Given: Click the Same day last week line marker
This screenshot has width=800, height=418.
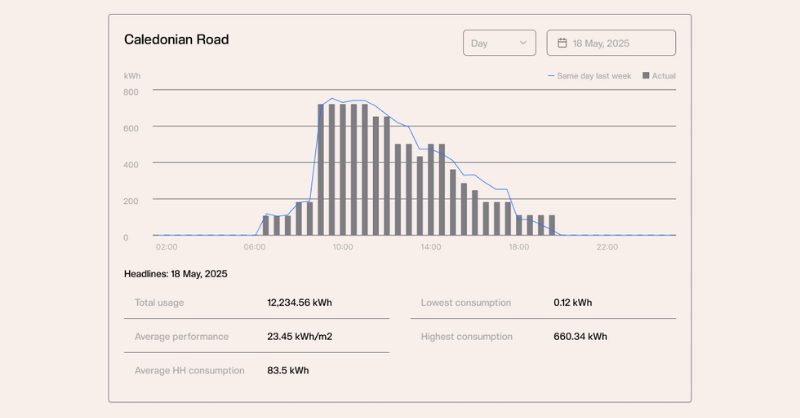Looking at the screenshot, I should coord(550,76).
